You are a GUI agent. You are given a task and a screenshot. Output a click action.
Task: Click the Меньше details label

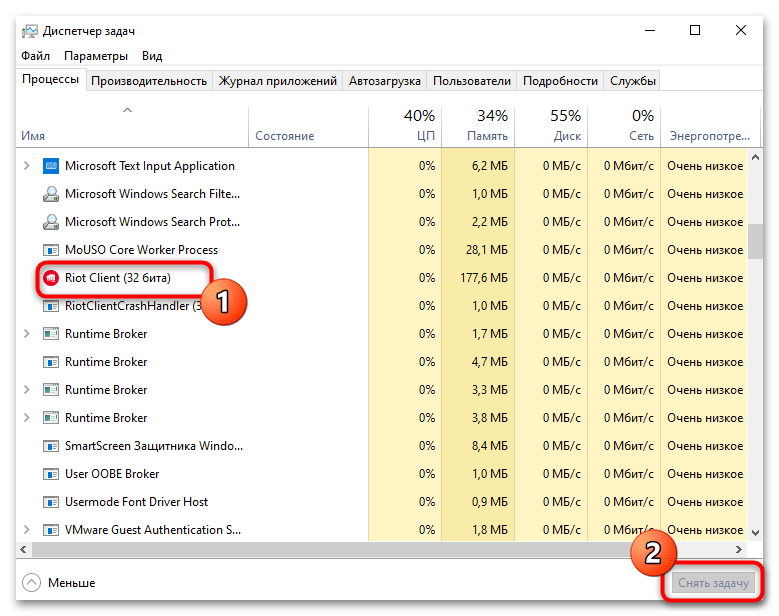coord(72,583)
